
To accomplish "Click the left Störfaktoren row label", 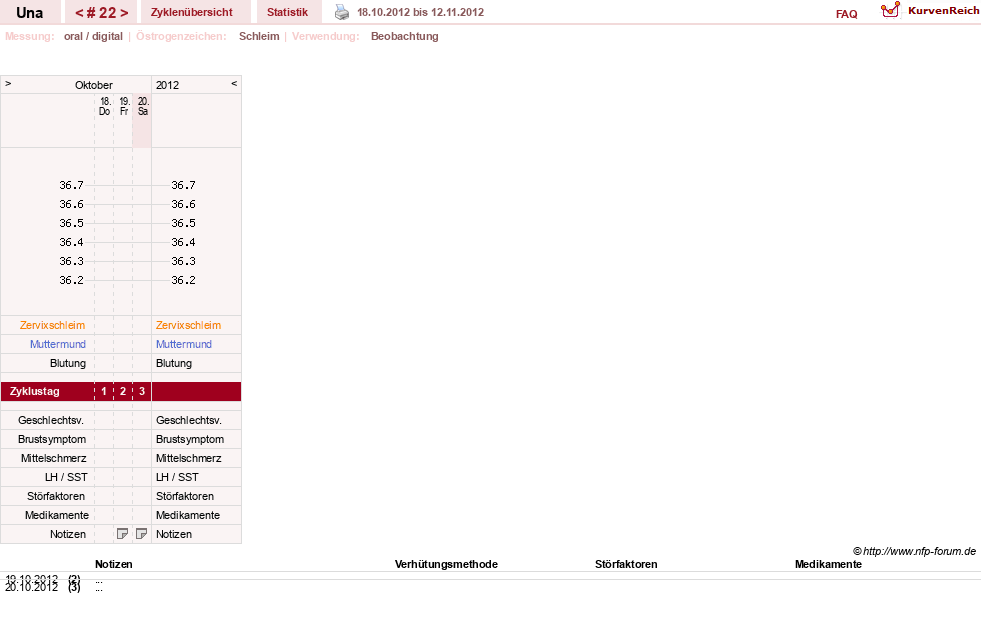I will click(x=56, y=496).
